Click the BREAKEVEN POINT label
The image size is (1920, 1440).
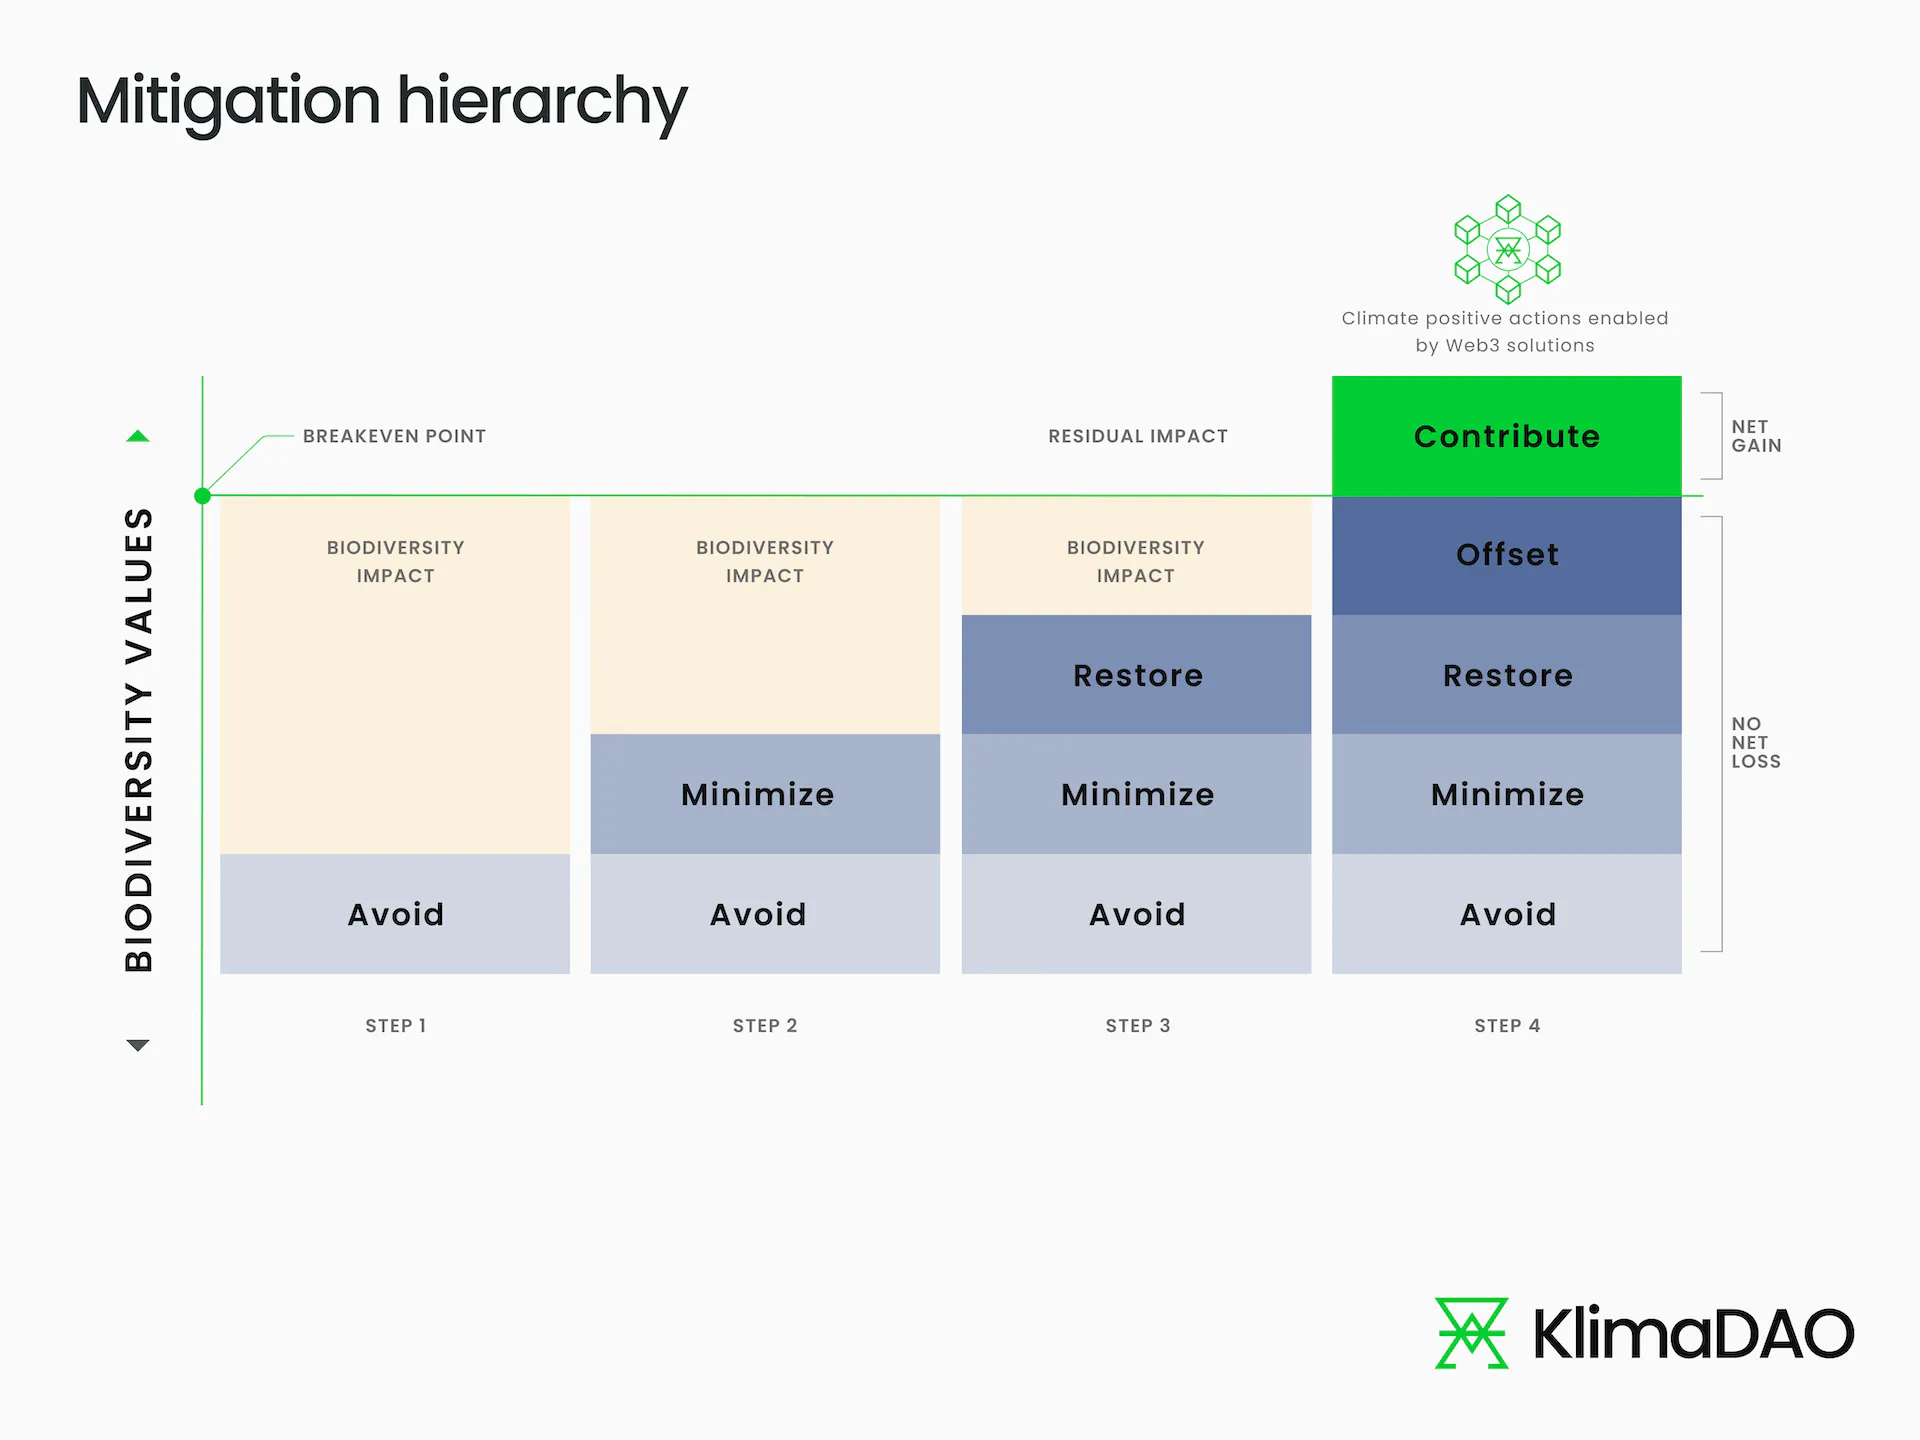click(394, 436)
